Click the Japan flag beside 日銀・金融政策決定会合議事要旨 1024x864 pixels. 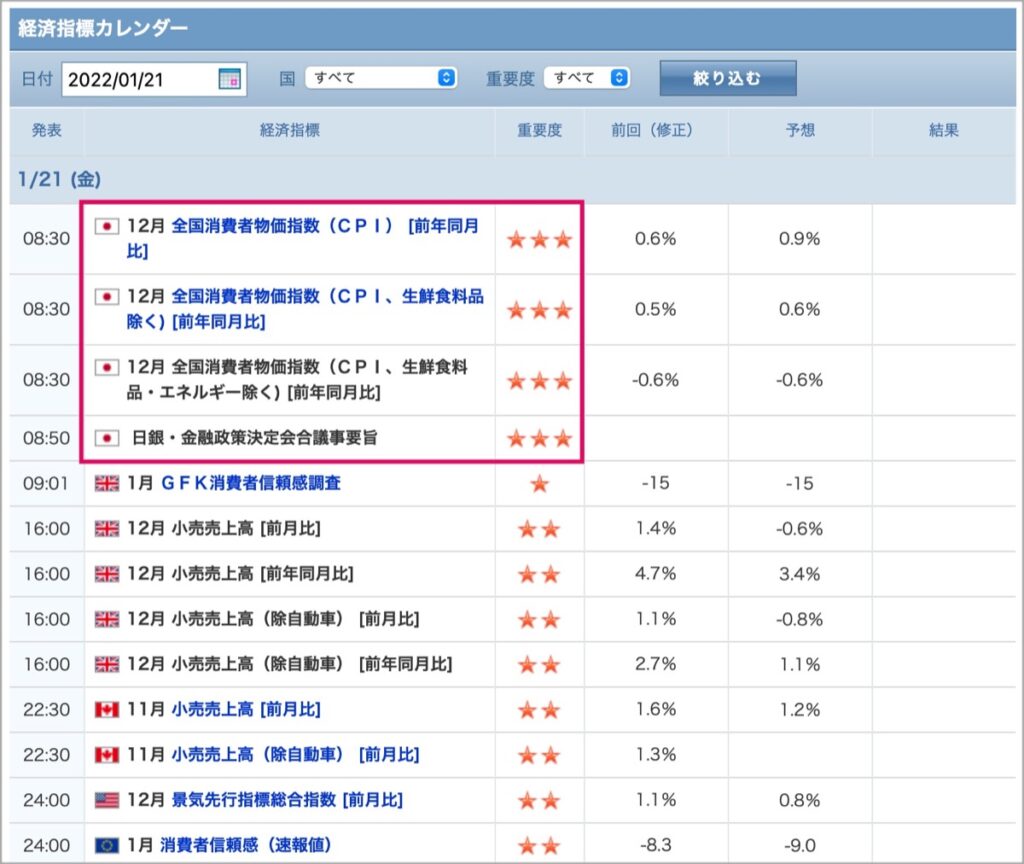pyautogui.click(x=106, y=438)
